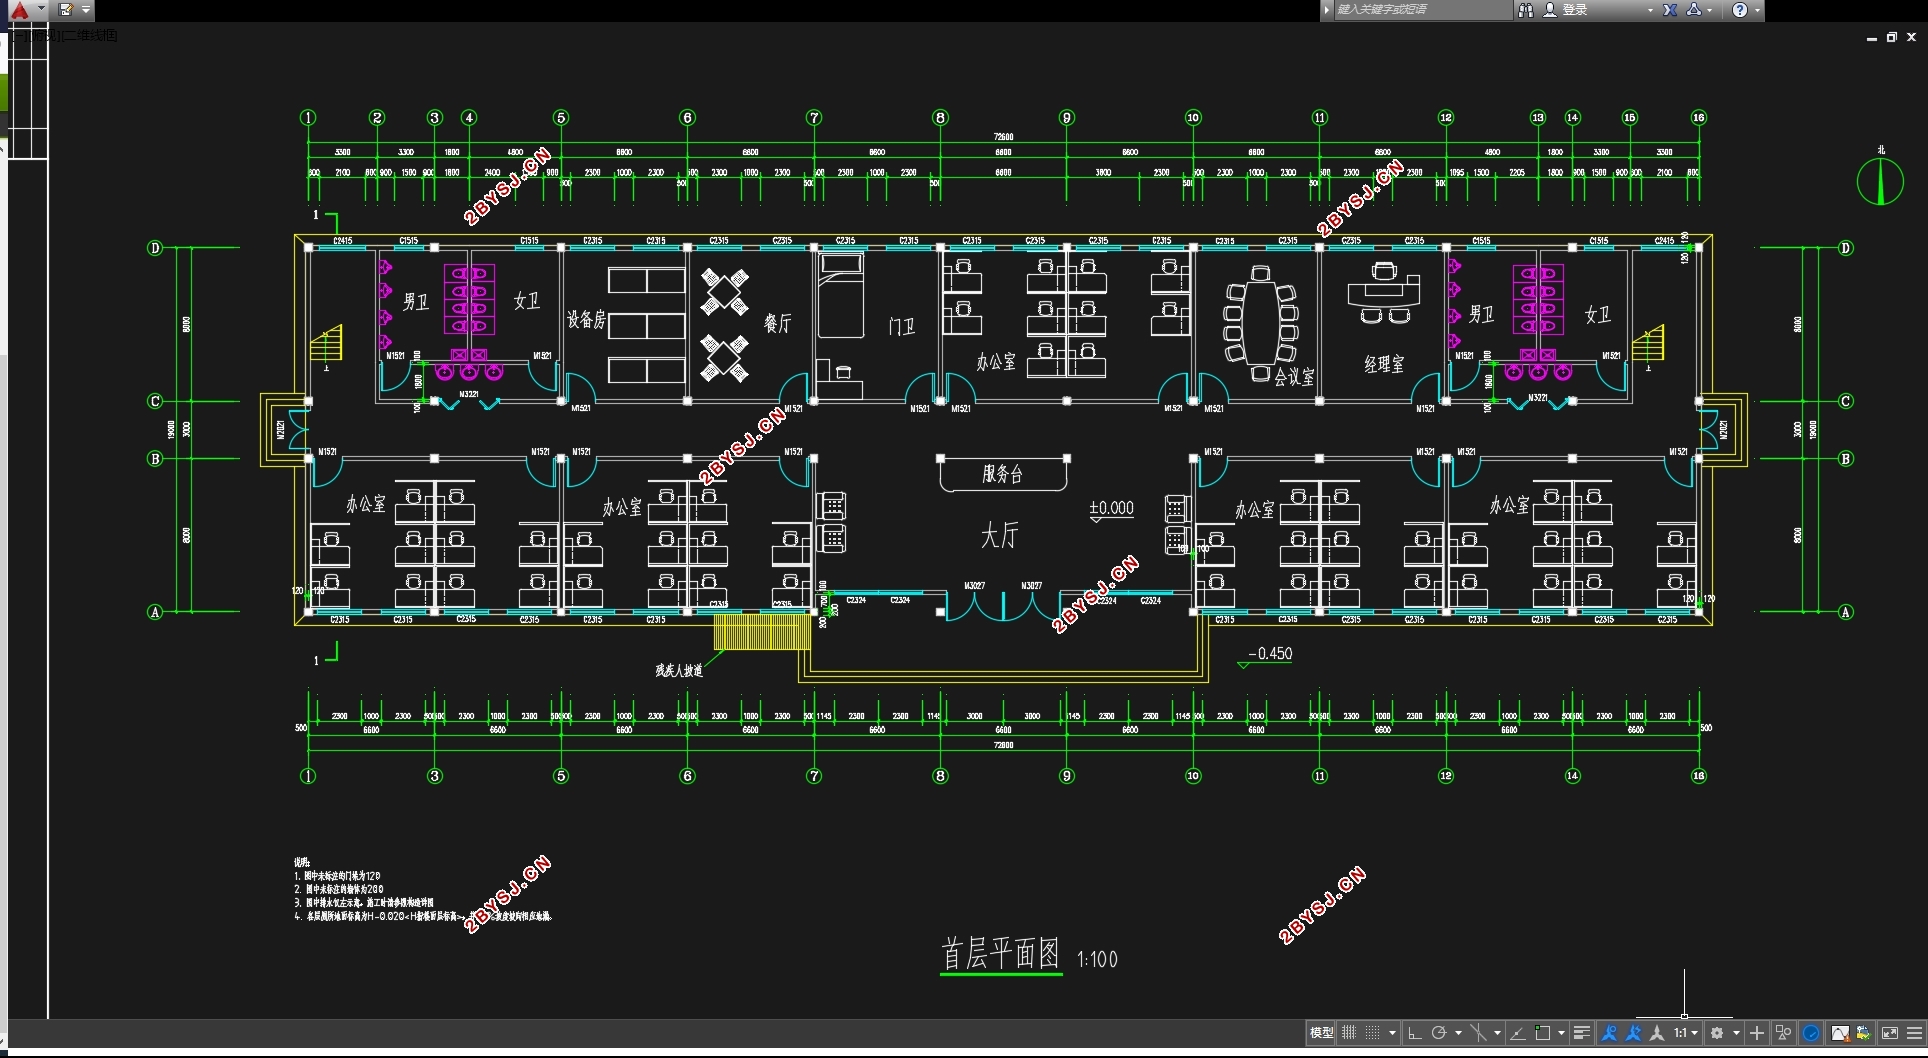
Task: Click the keyword search input field
Action: (1423, 10)
